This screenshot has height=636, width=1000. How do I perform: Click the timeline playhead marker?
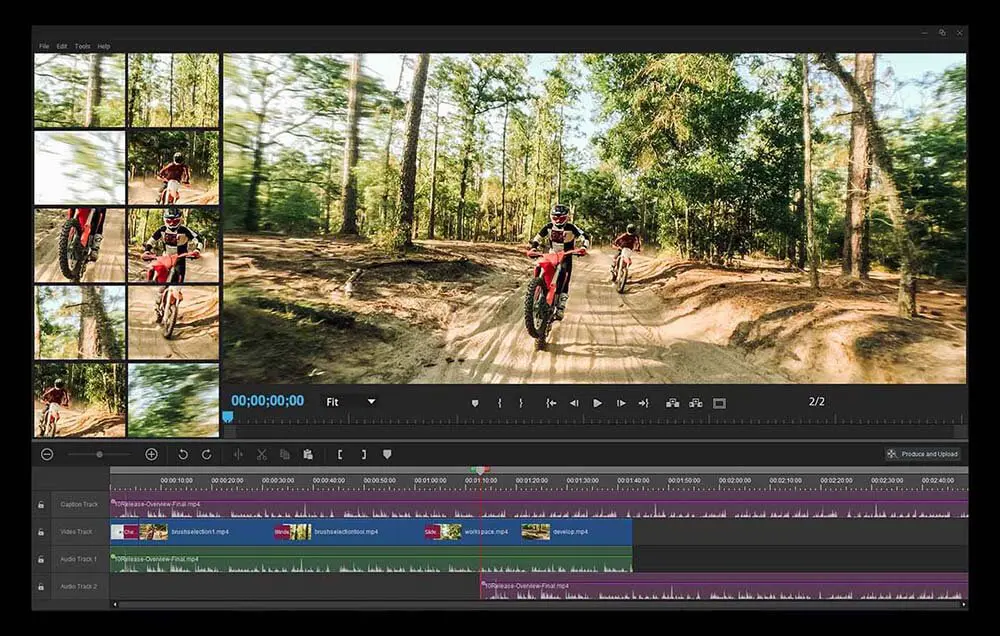480,470
